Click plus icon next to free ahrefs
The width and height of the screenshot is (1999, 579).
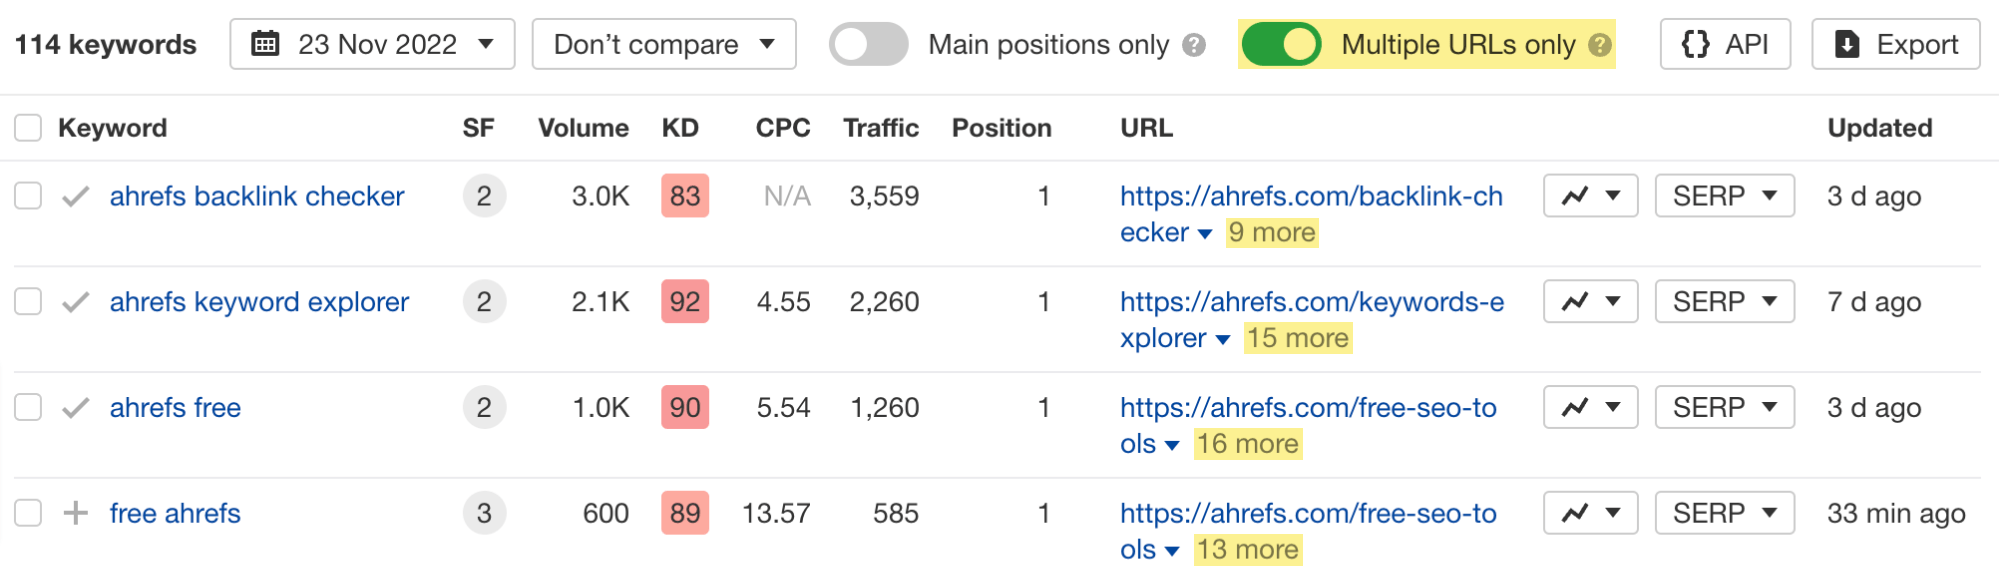[76, 514]
